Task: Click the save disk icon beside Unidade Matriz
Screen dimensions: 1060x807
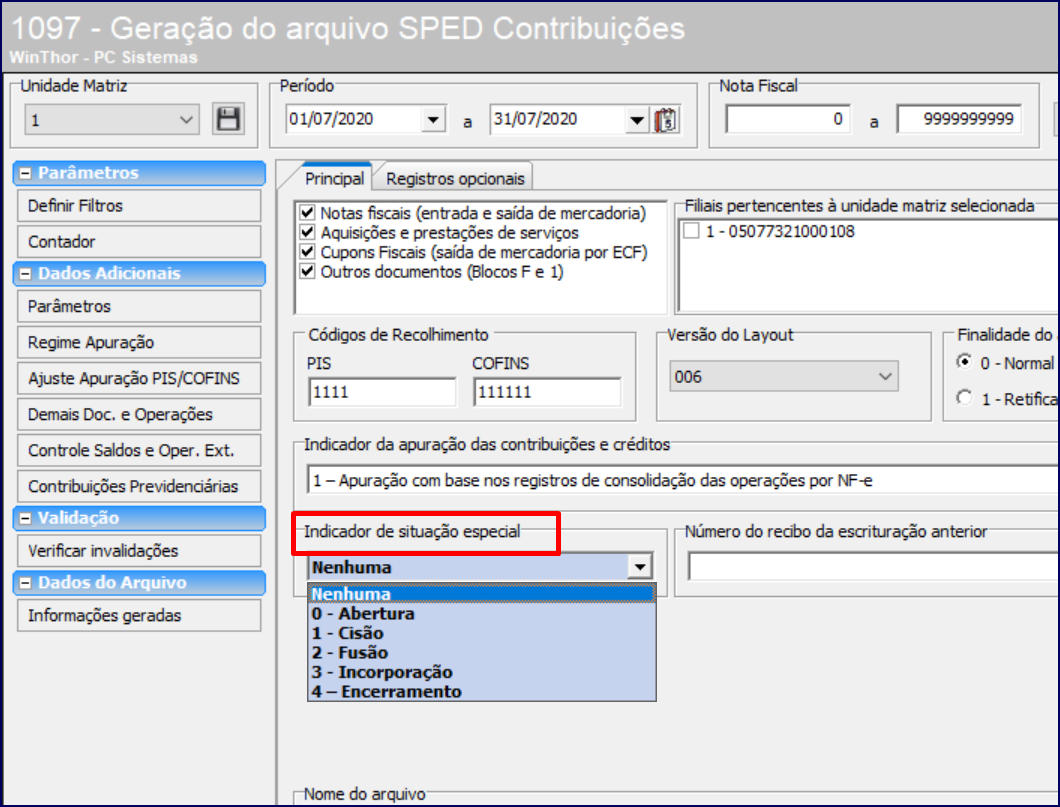Action: point(228,119)
